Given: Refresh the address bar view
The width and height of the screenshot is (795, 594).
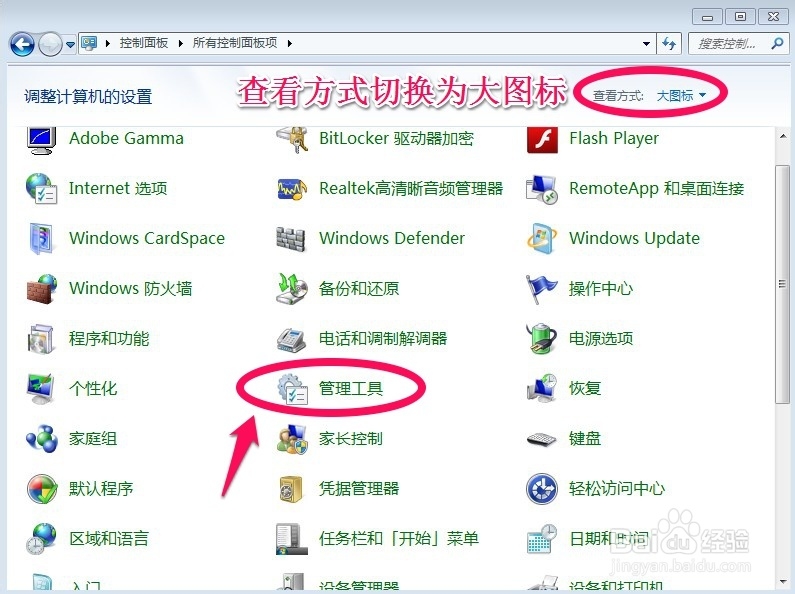Looking at the screenshot, I should click(669, 44).
